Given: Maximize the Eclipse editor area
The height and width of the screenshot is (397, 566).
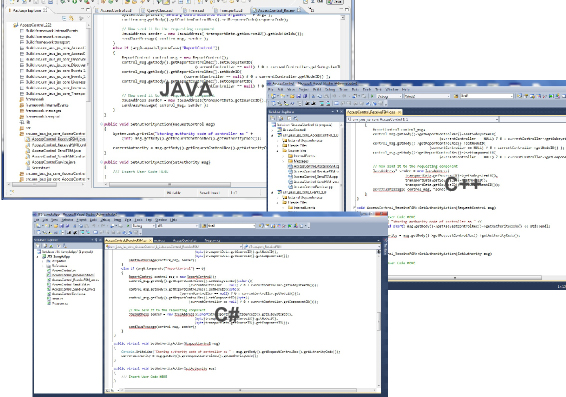Looking at the screenshot, I should click(x=347, y=9).
